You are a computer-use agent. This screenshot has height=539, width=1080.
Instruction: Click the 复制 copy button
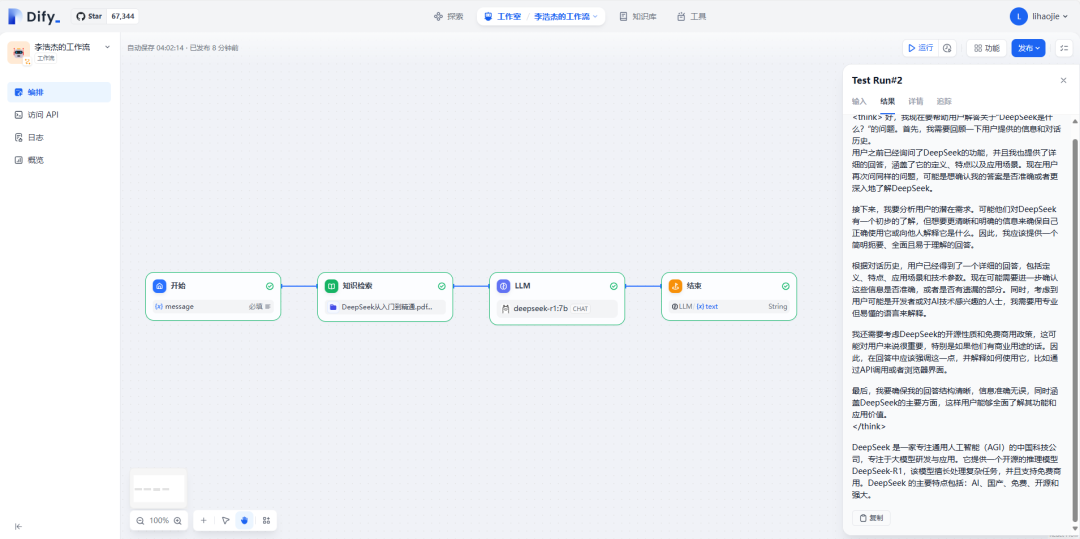pyautogui.click(x=871, y=518)
